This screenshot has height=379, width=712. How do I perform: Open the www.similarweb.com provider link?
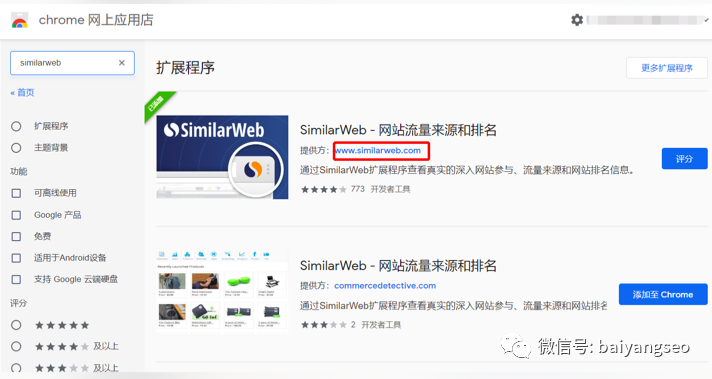(378, 151)
